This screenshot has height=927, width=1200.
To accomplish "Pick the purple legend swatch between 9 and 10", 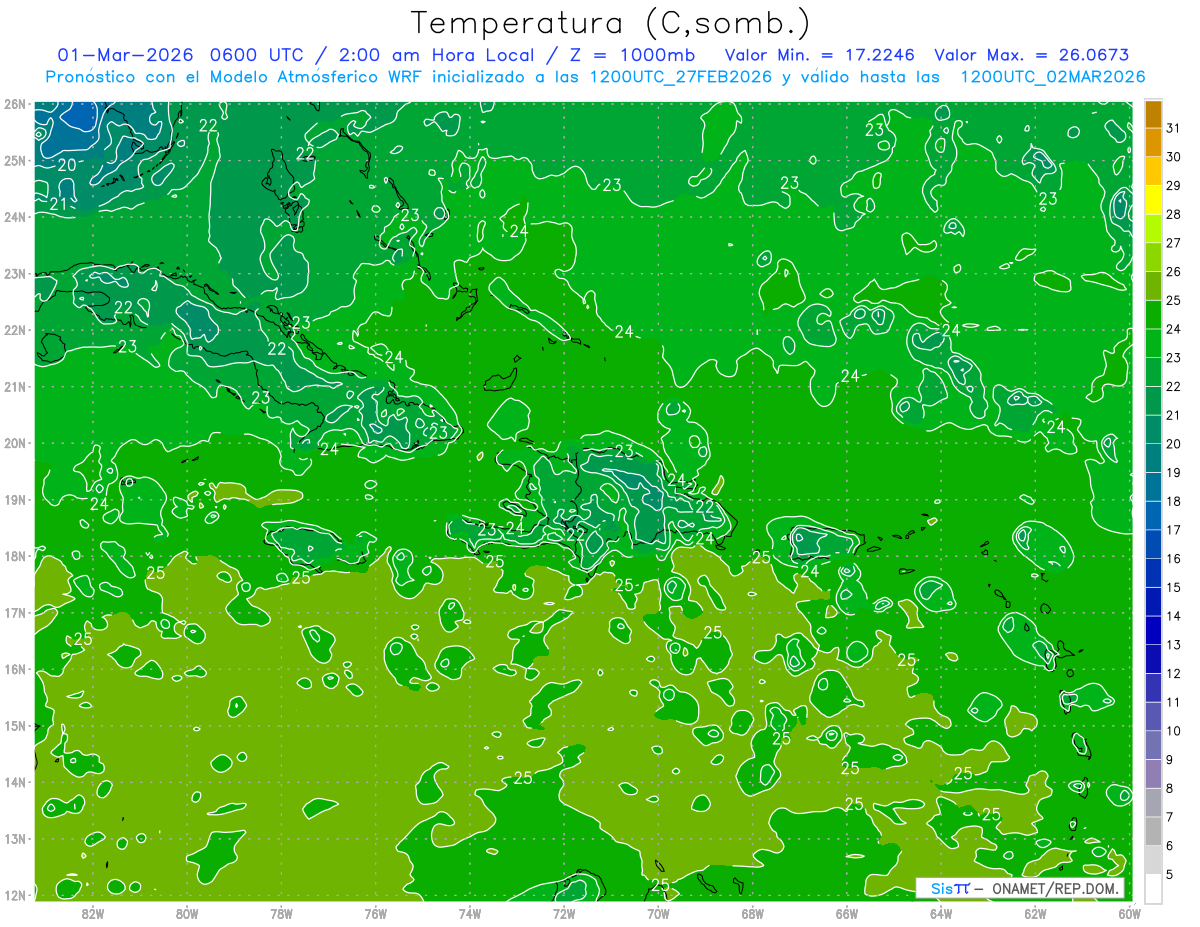I will point(1153,745).
